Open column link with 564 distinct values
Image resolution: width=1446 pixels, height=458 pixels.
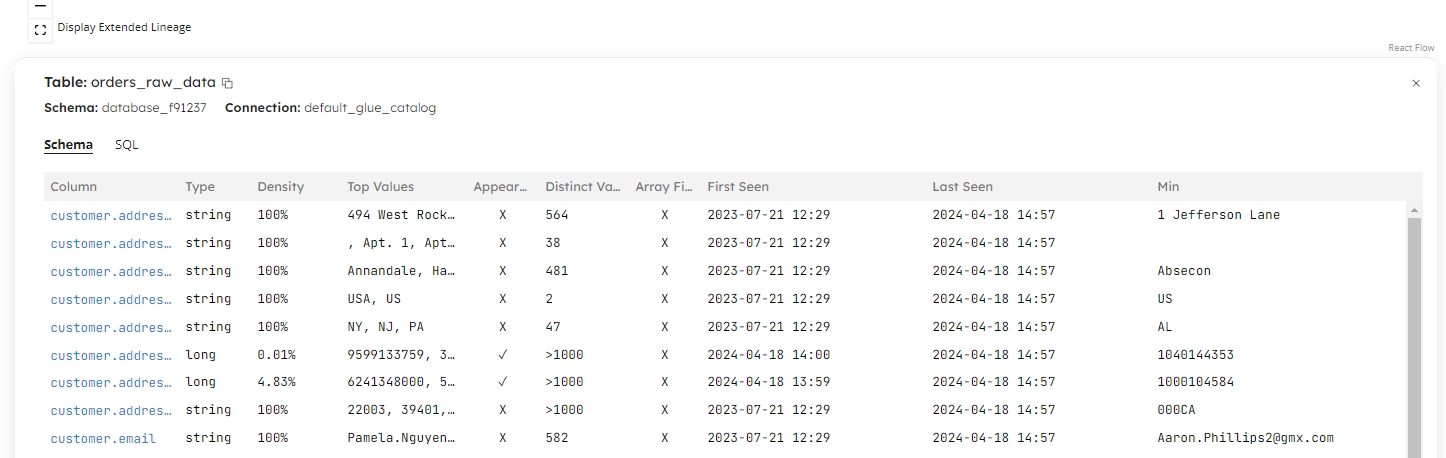(111, 215)
